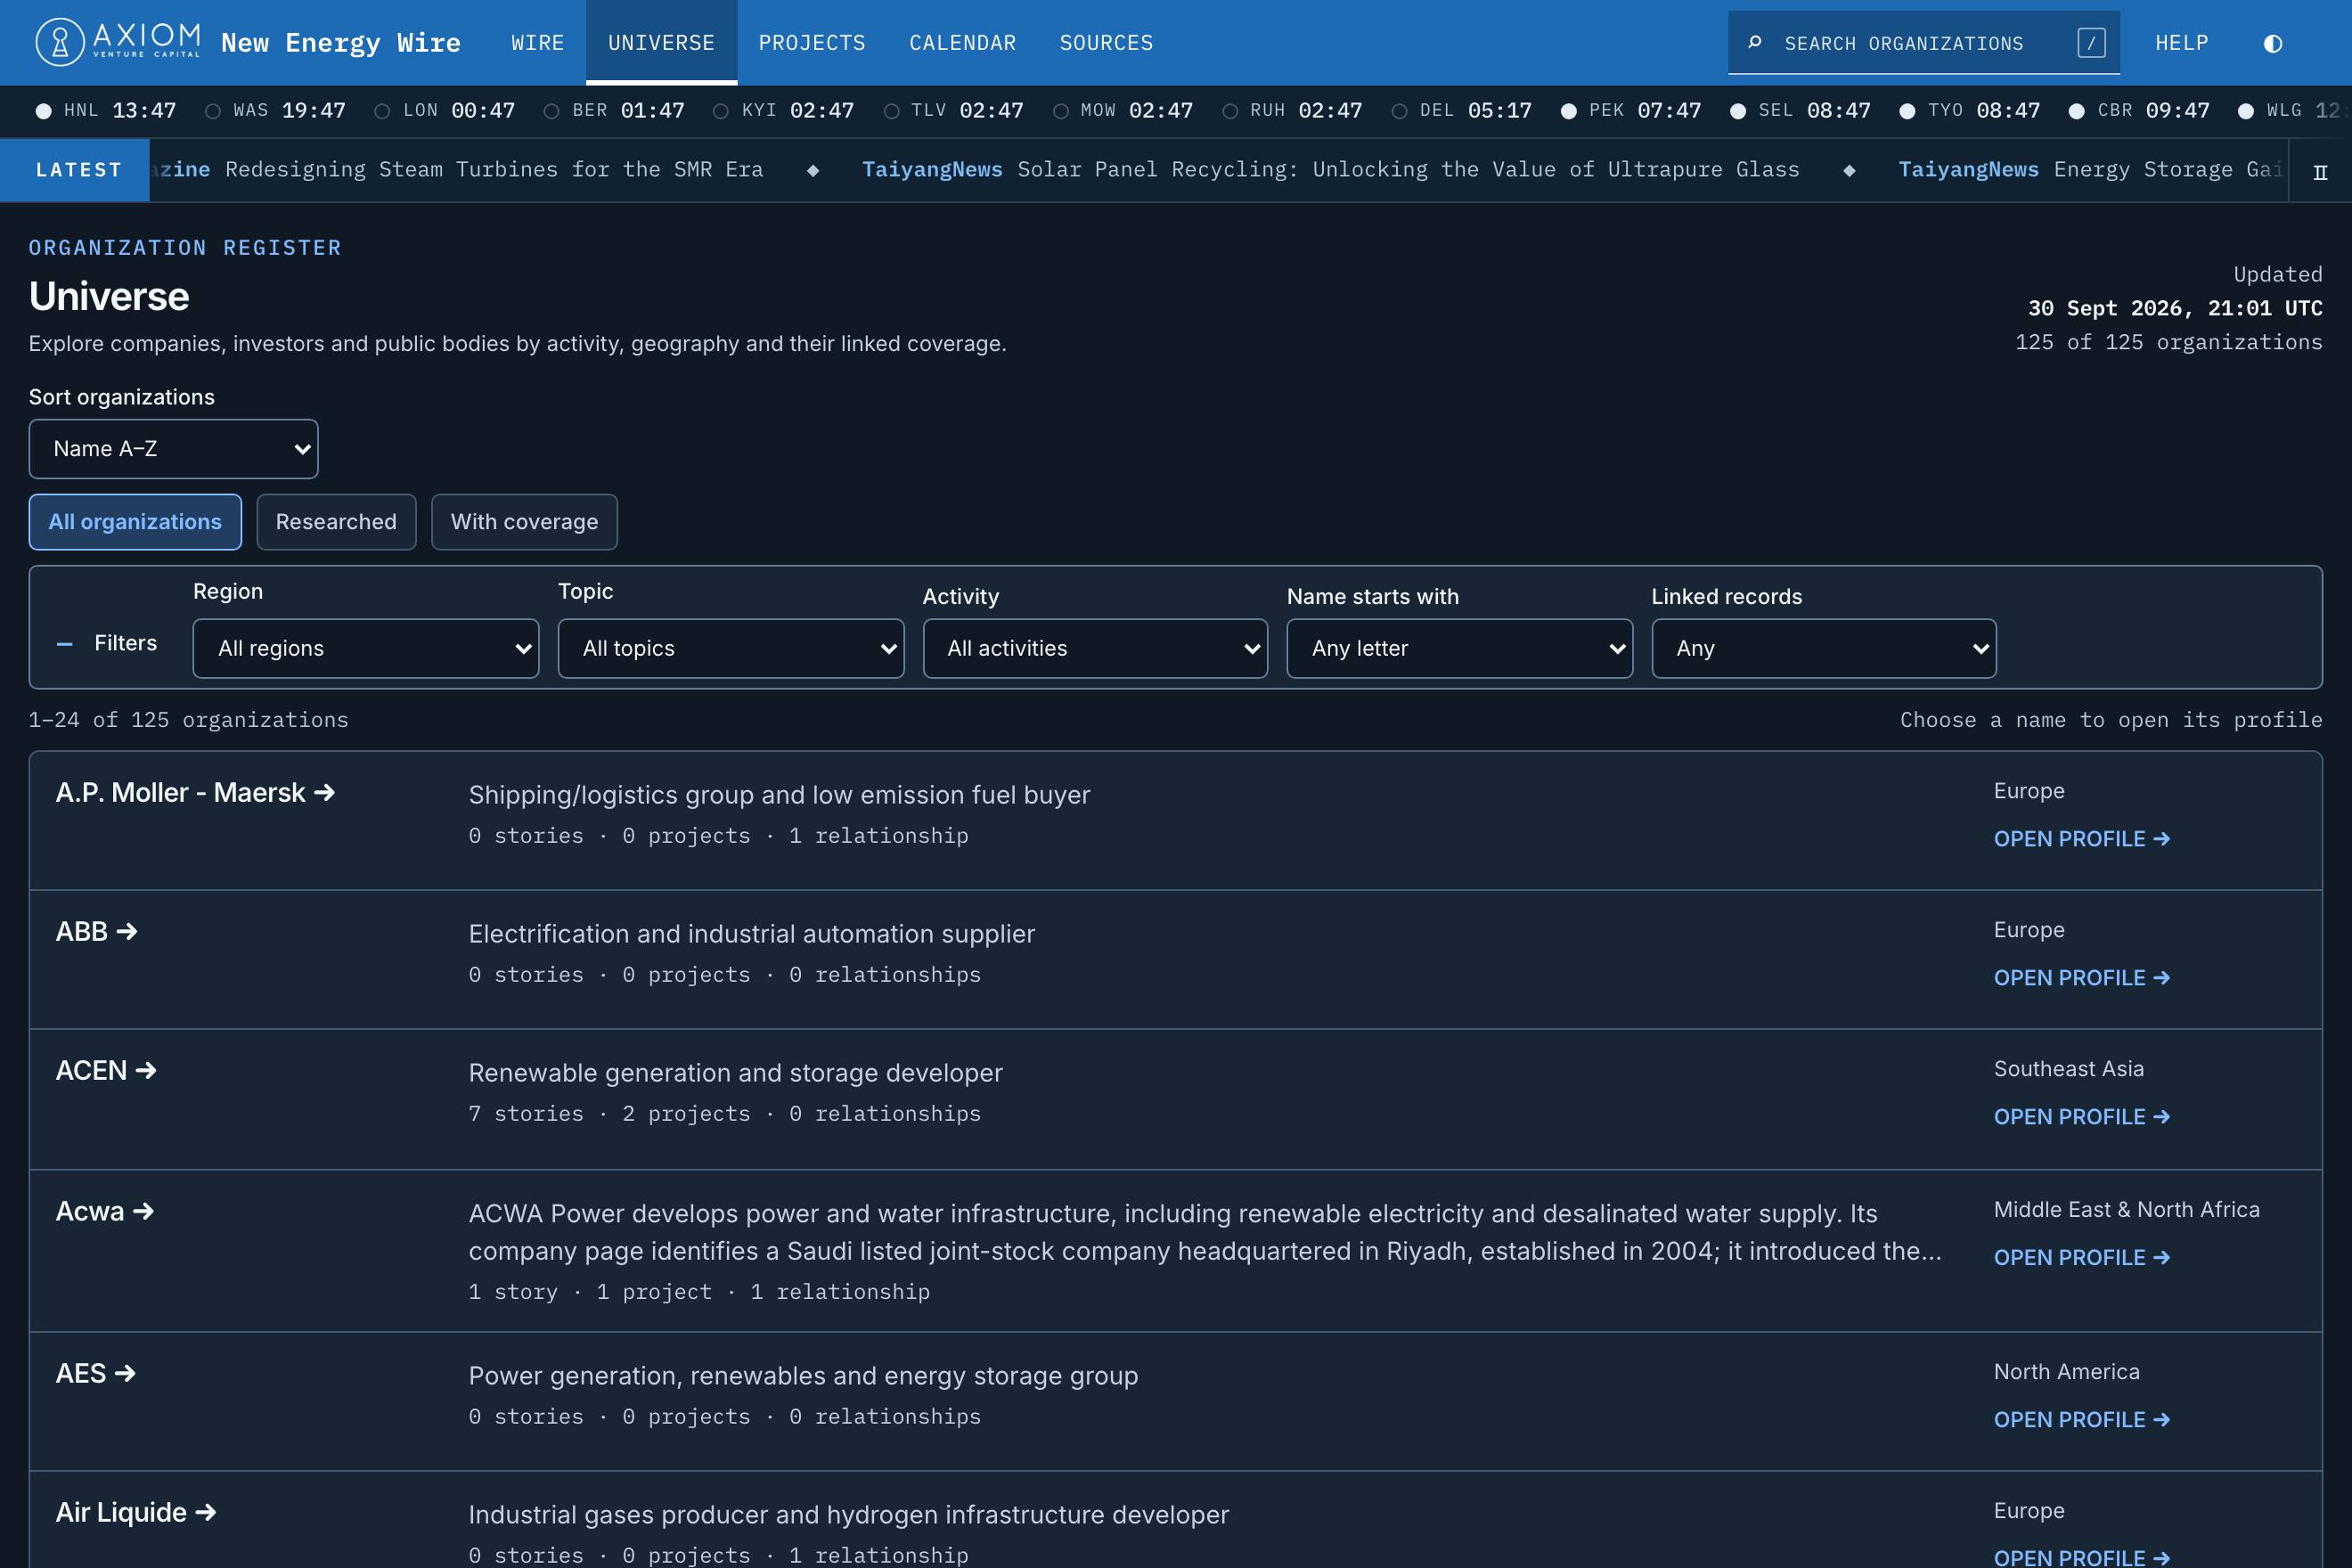Open the AES organization name link
The image size is (2352, 1568).
(x=95, y=1374)
